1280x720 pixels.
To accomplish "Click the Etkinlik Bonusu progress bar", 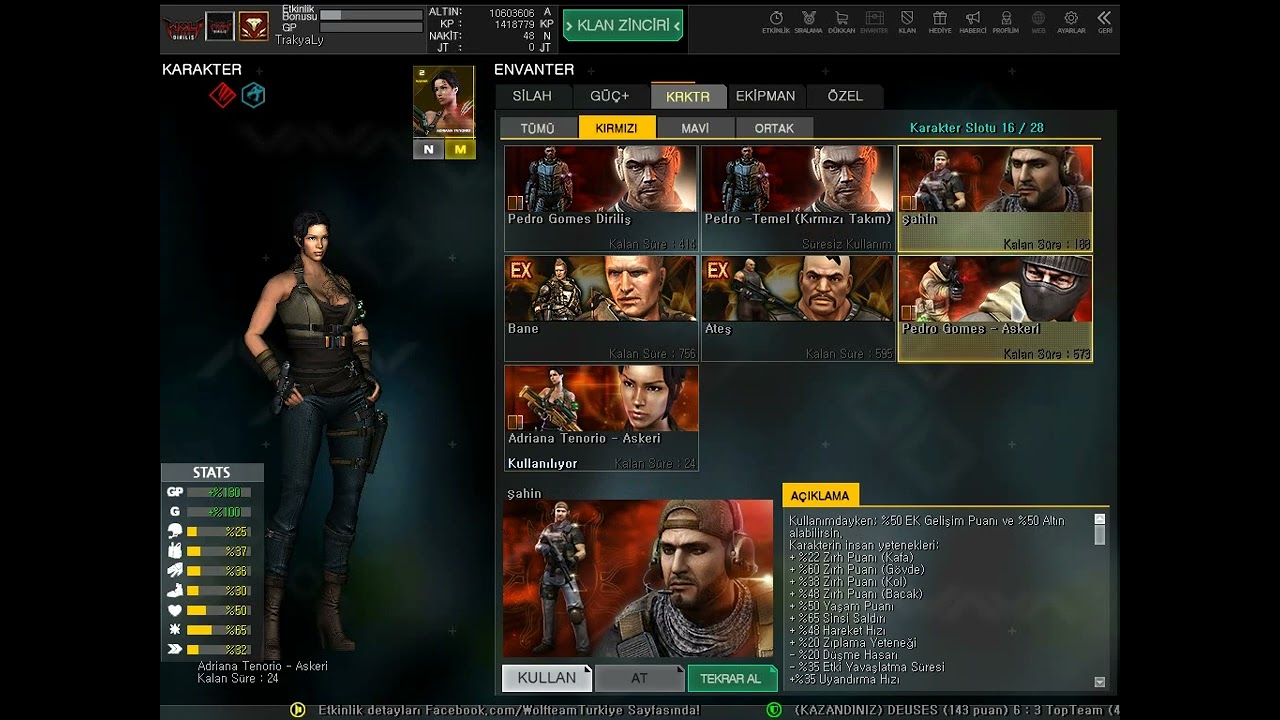I will [371, 15].
